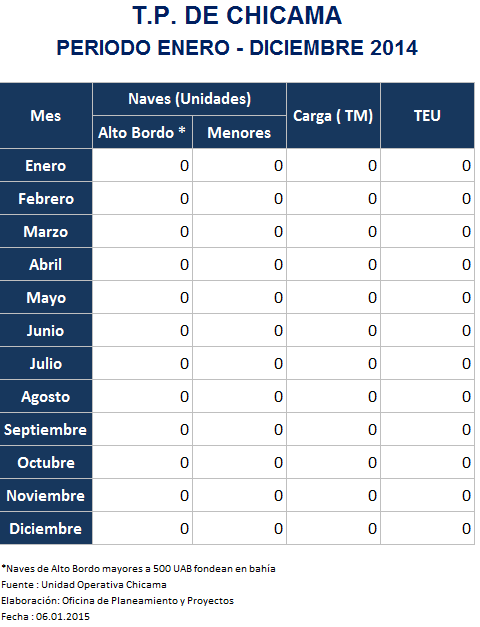Viewport: 480px width, 627px height.
Task: Click the Septiembre row label
Action: 46,429
